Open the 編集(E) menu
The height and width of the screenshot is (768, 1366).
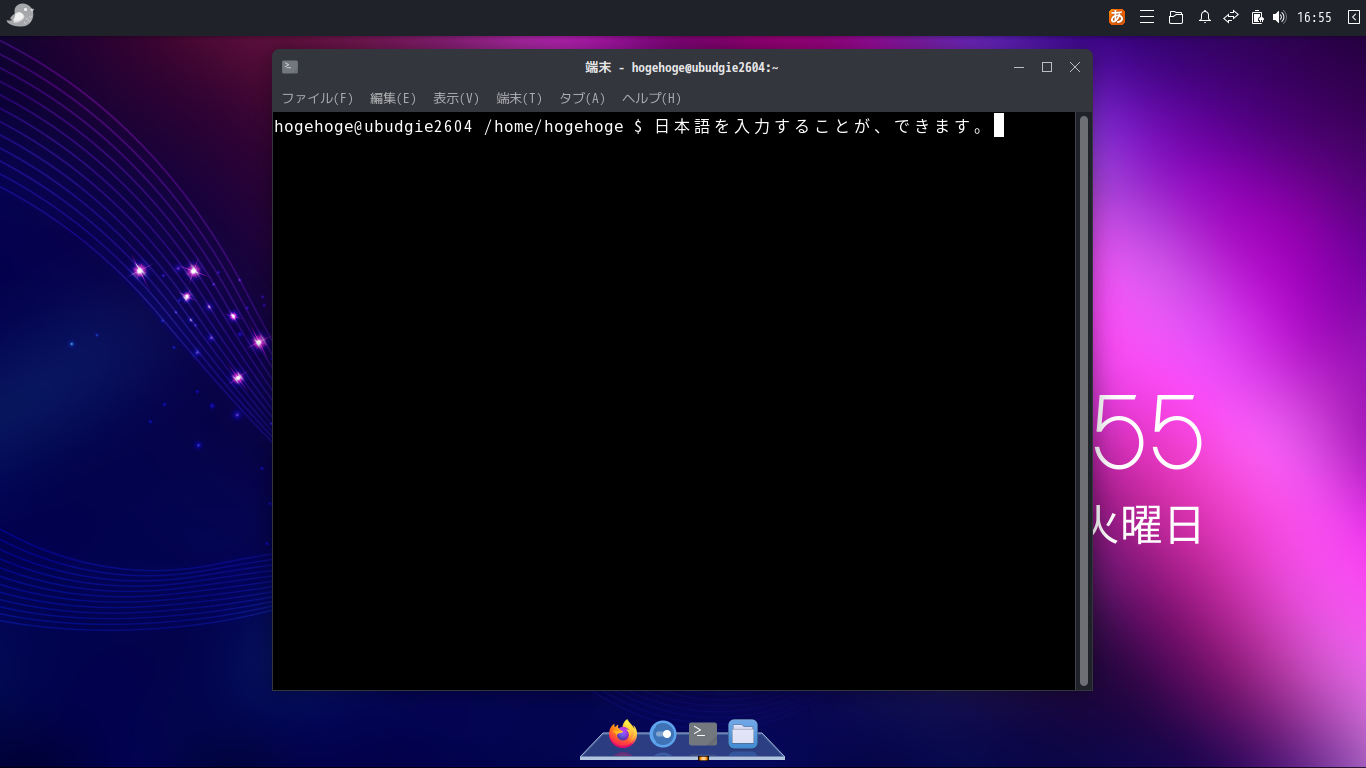(x=393, y=98)
